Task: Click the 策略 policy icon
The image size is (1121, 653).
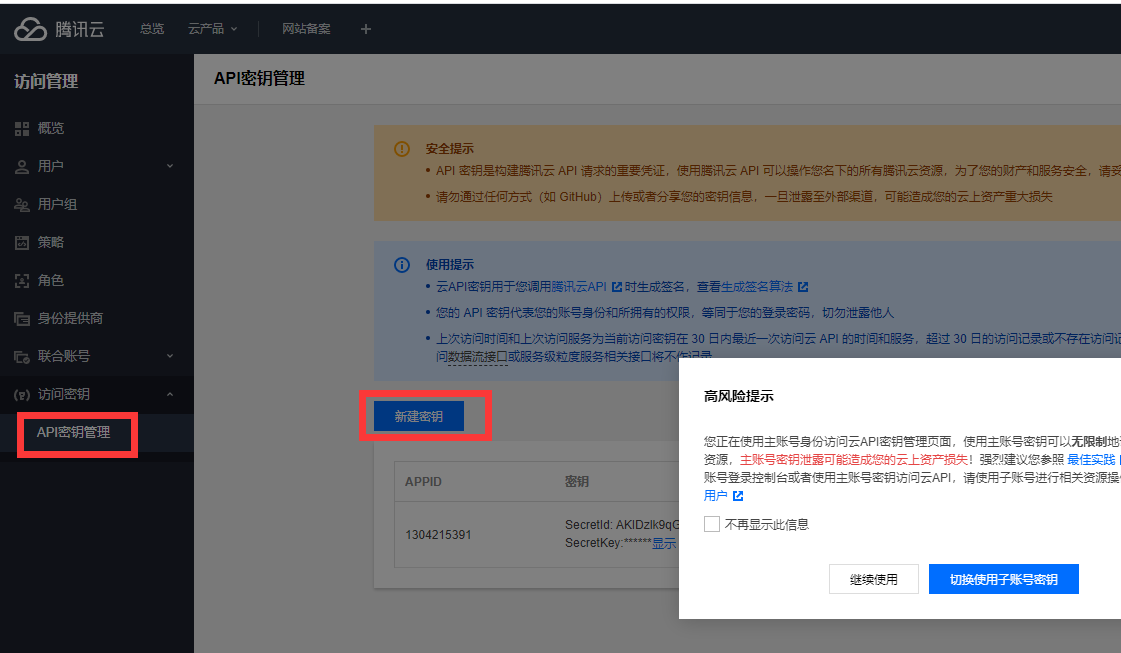Action: (x=22, y=242)
